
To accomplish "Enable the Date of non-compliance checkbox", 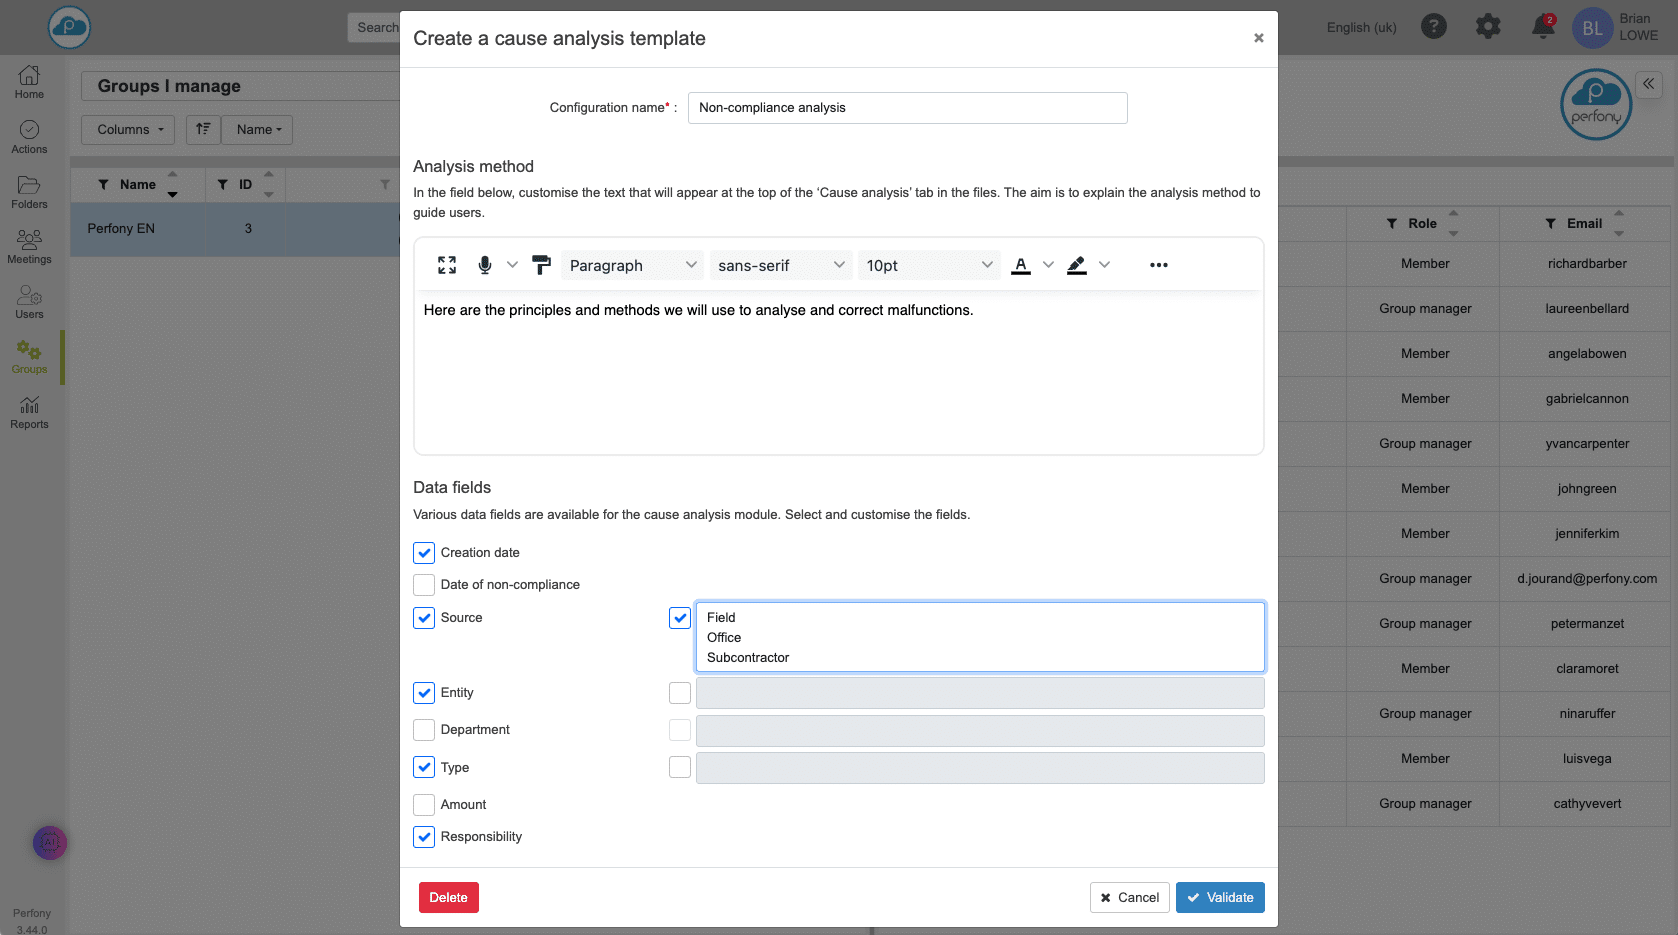I will point(424,585).
